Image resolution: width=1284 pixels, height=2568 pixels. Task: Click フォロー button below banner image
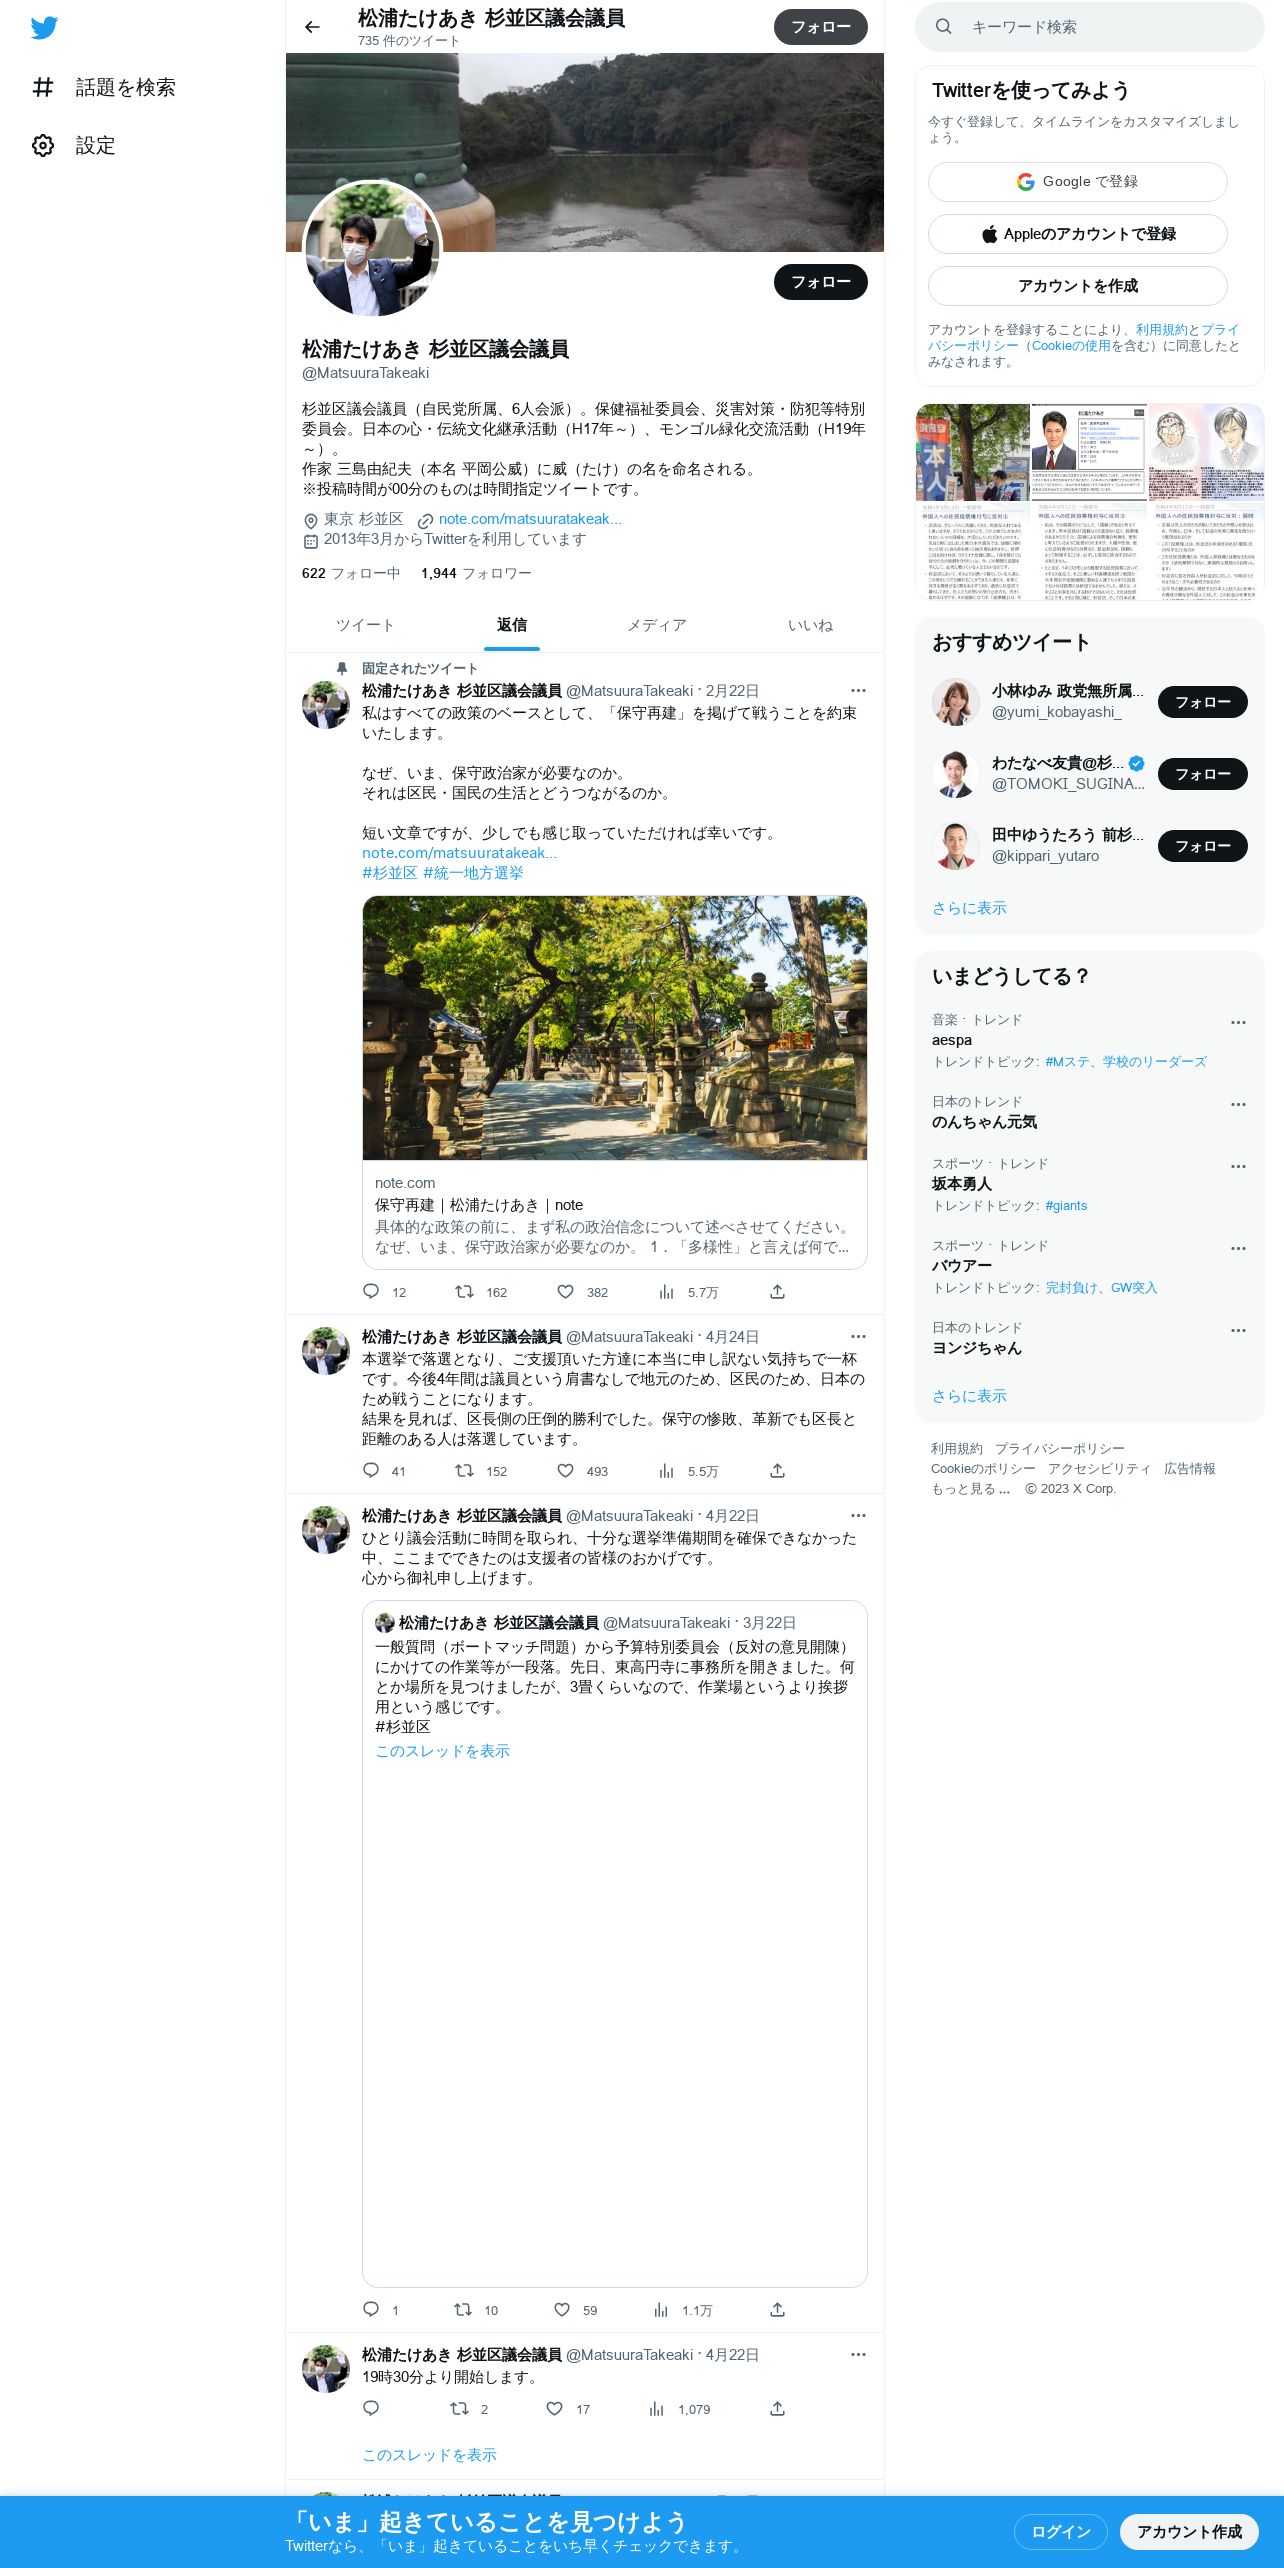point(821,282)
